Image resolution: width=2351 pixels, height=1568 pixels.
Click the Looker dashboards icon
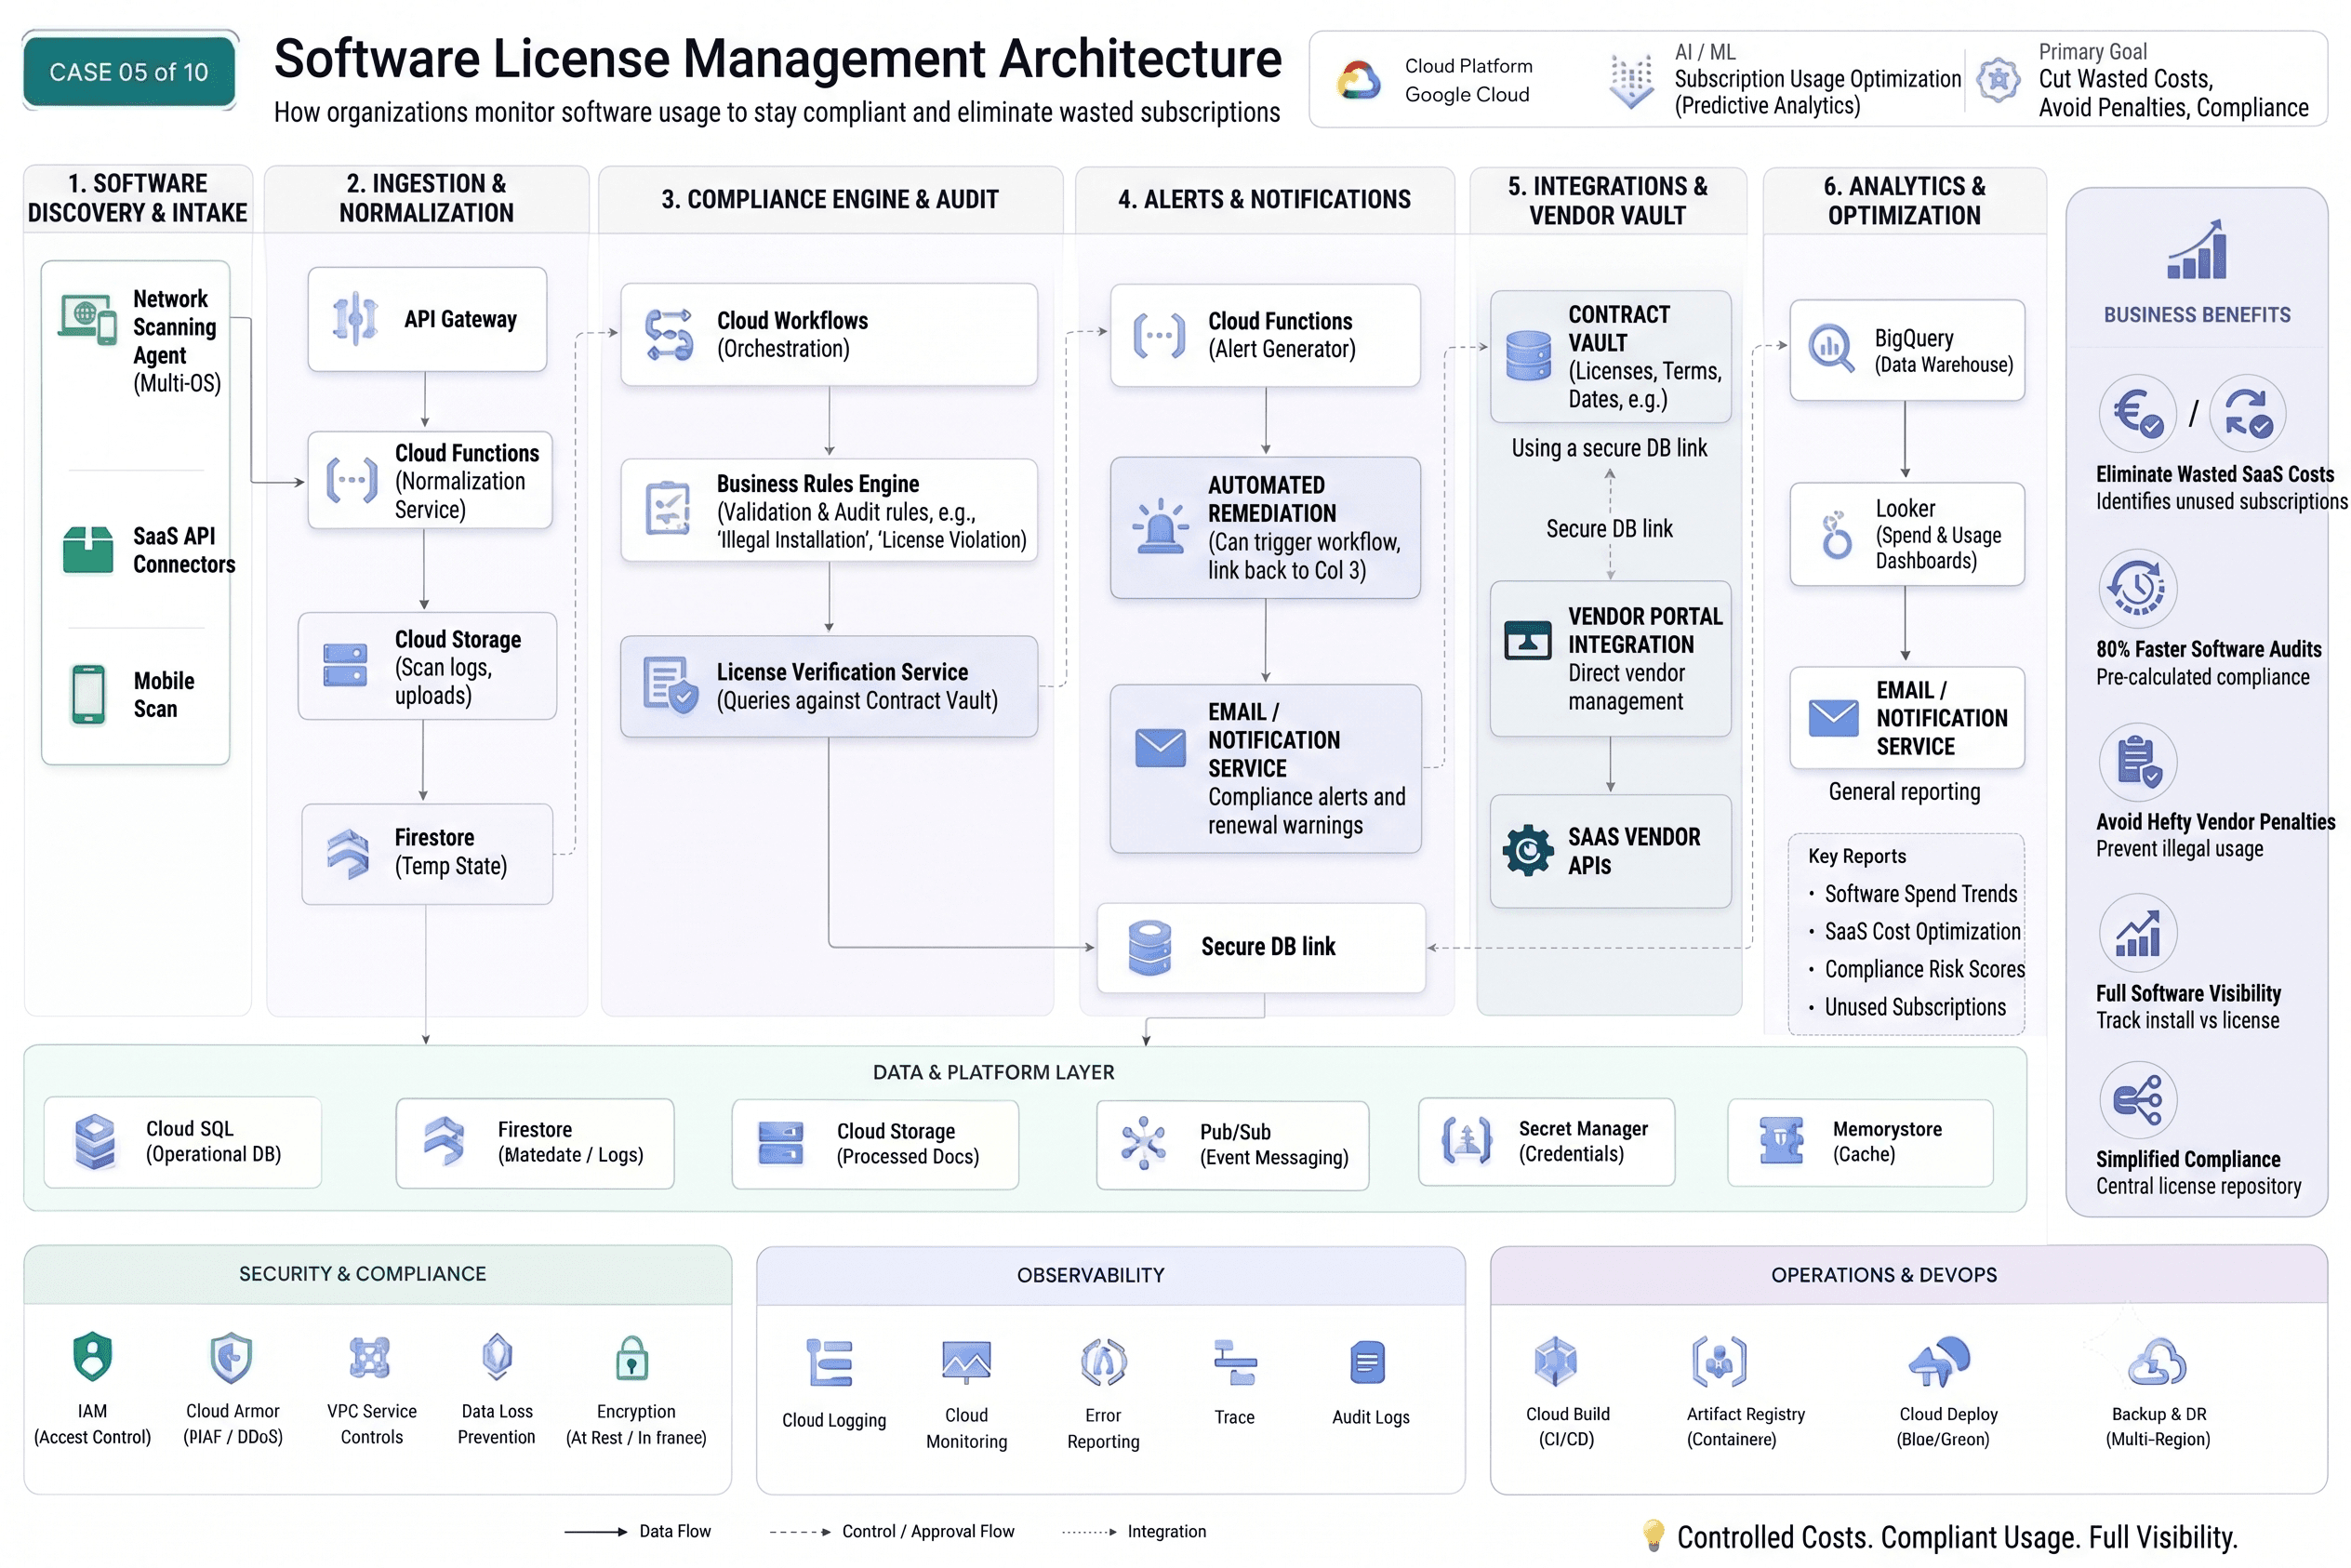pos(1836,535)
